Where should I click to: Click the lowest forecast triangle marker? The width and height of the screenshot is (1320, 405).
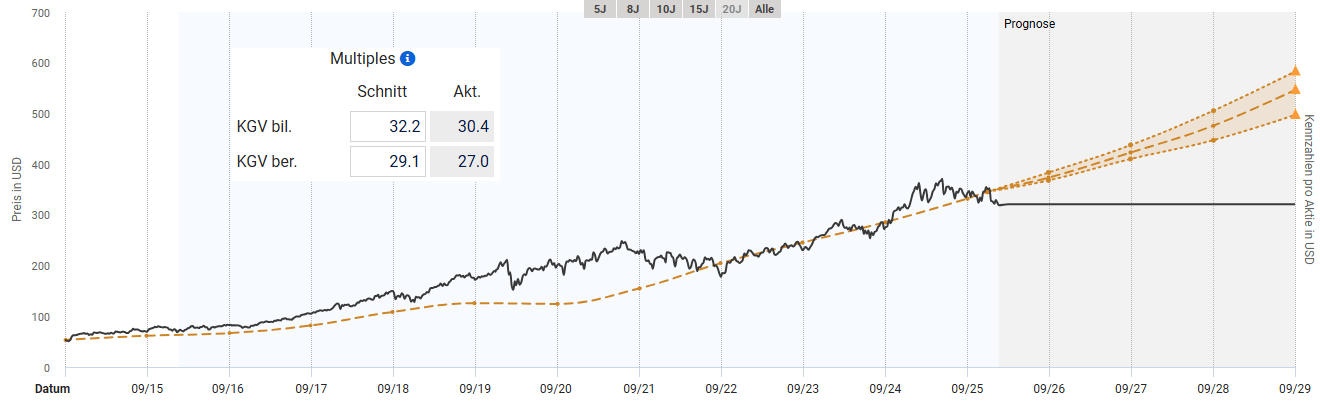[x=1294, y=114]
